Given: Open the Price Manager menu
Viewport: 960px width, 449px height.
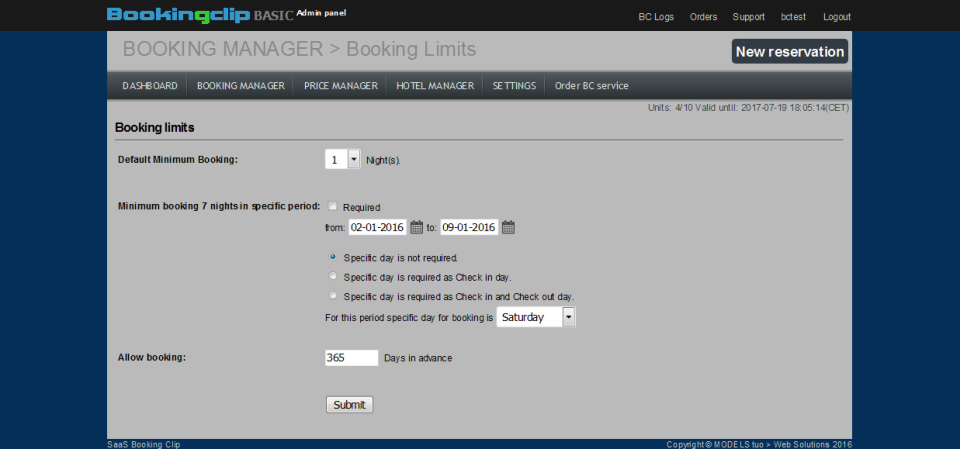Looking at the screenshot, I should click(x=341, y=86).
